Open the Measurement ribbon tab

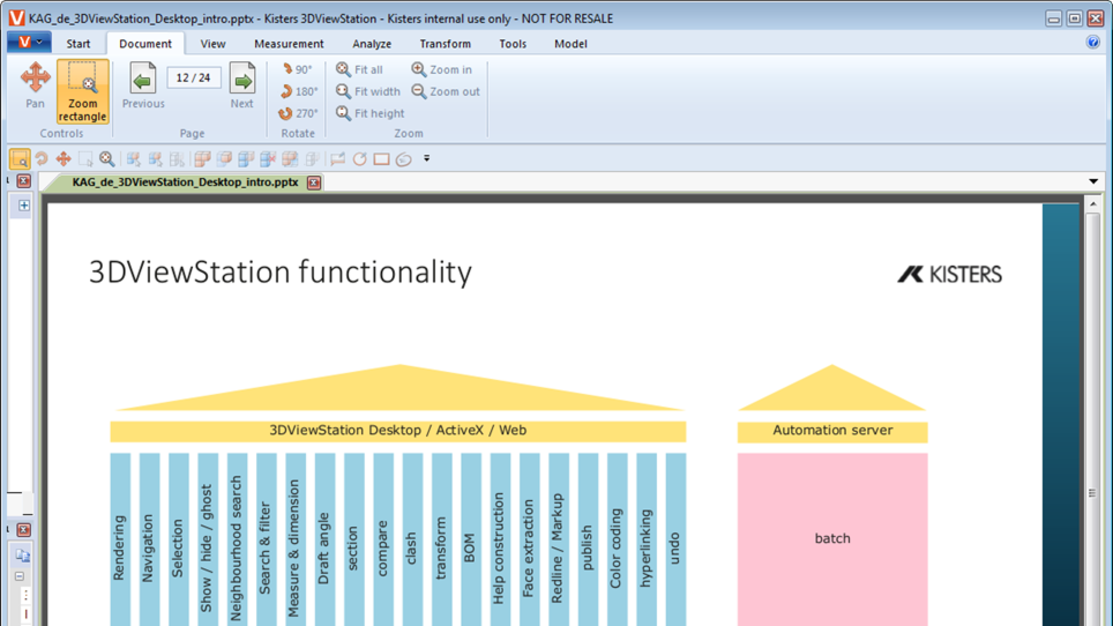coord(289,43)
